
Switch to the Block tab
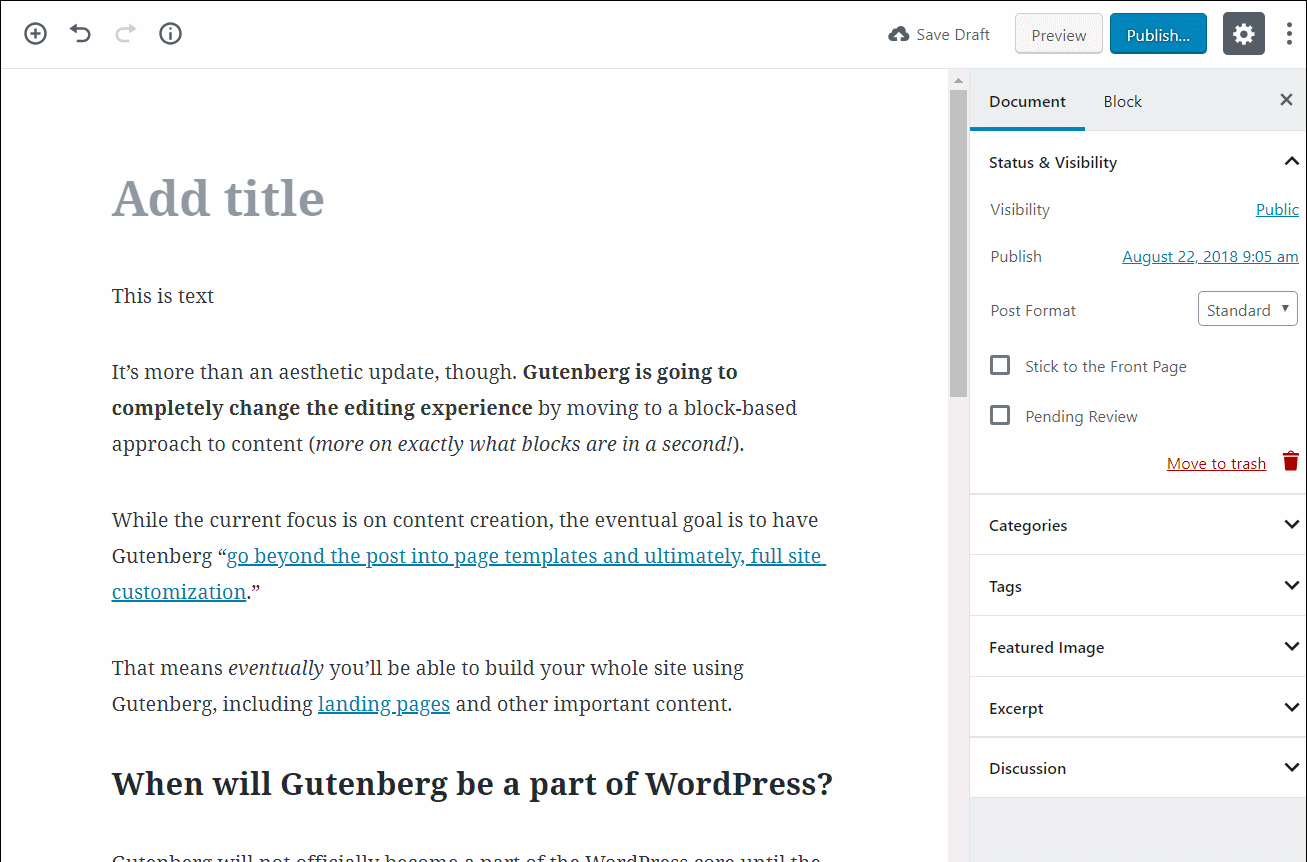pyautogui.click(x=1122, y=101)
